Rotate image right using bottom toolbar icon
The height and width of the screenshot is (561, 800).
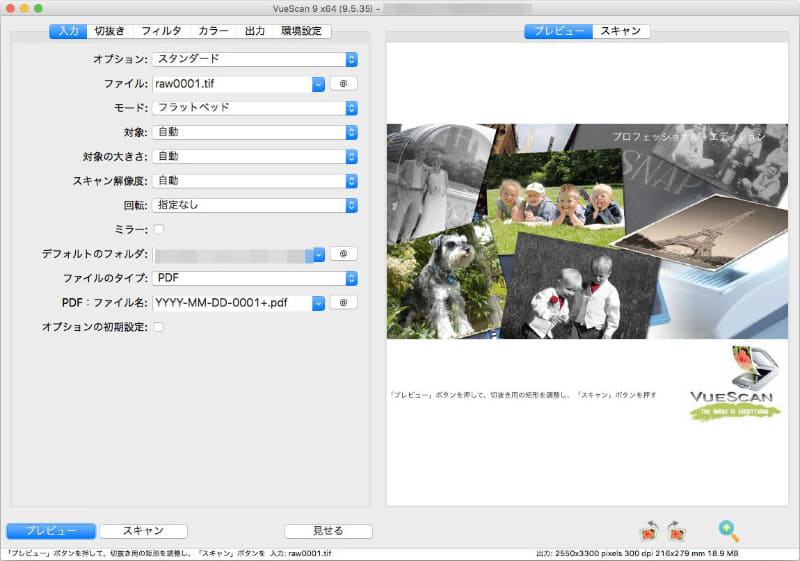[677, 531]
